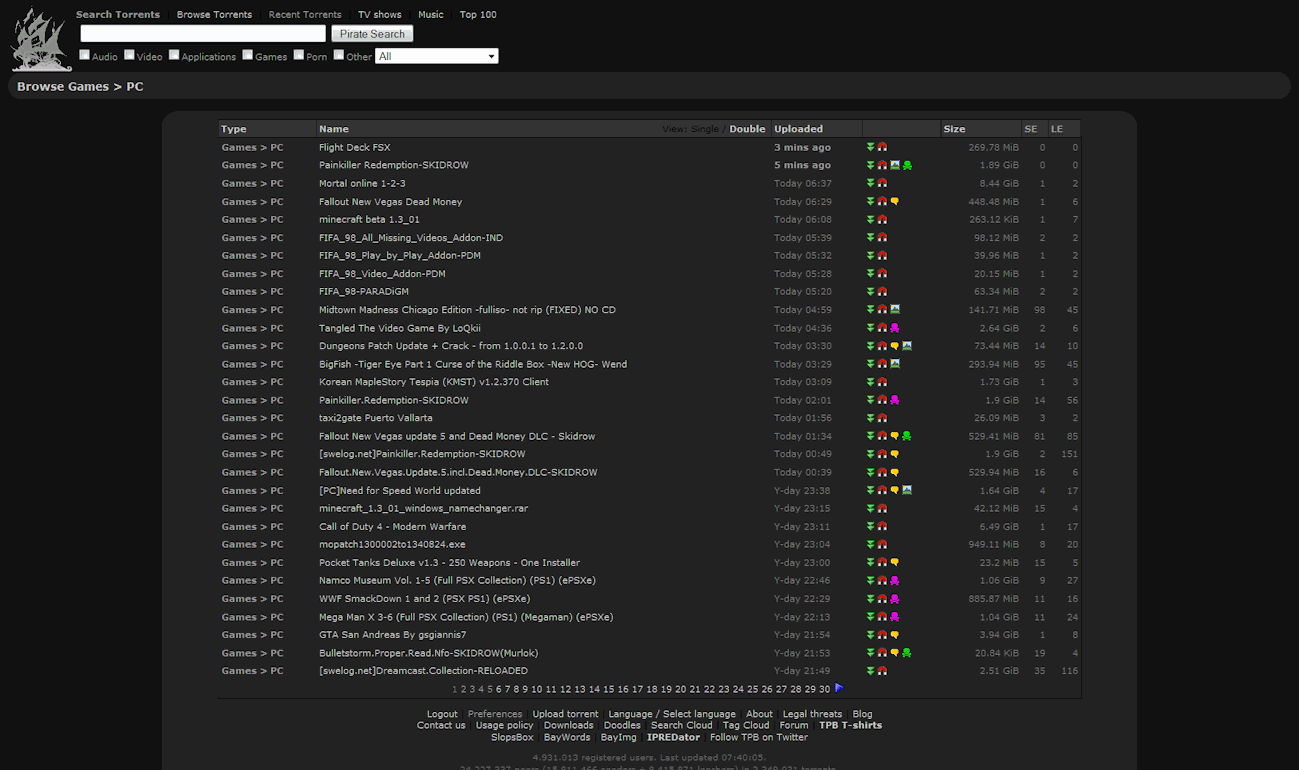The width and height of the screenshot is (1299, 770).
Task: Jump to the last page via the blue flag
Action: click(838, 687)
